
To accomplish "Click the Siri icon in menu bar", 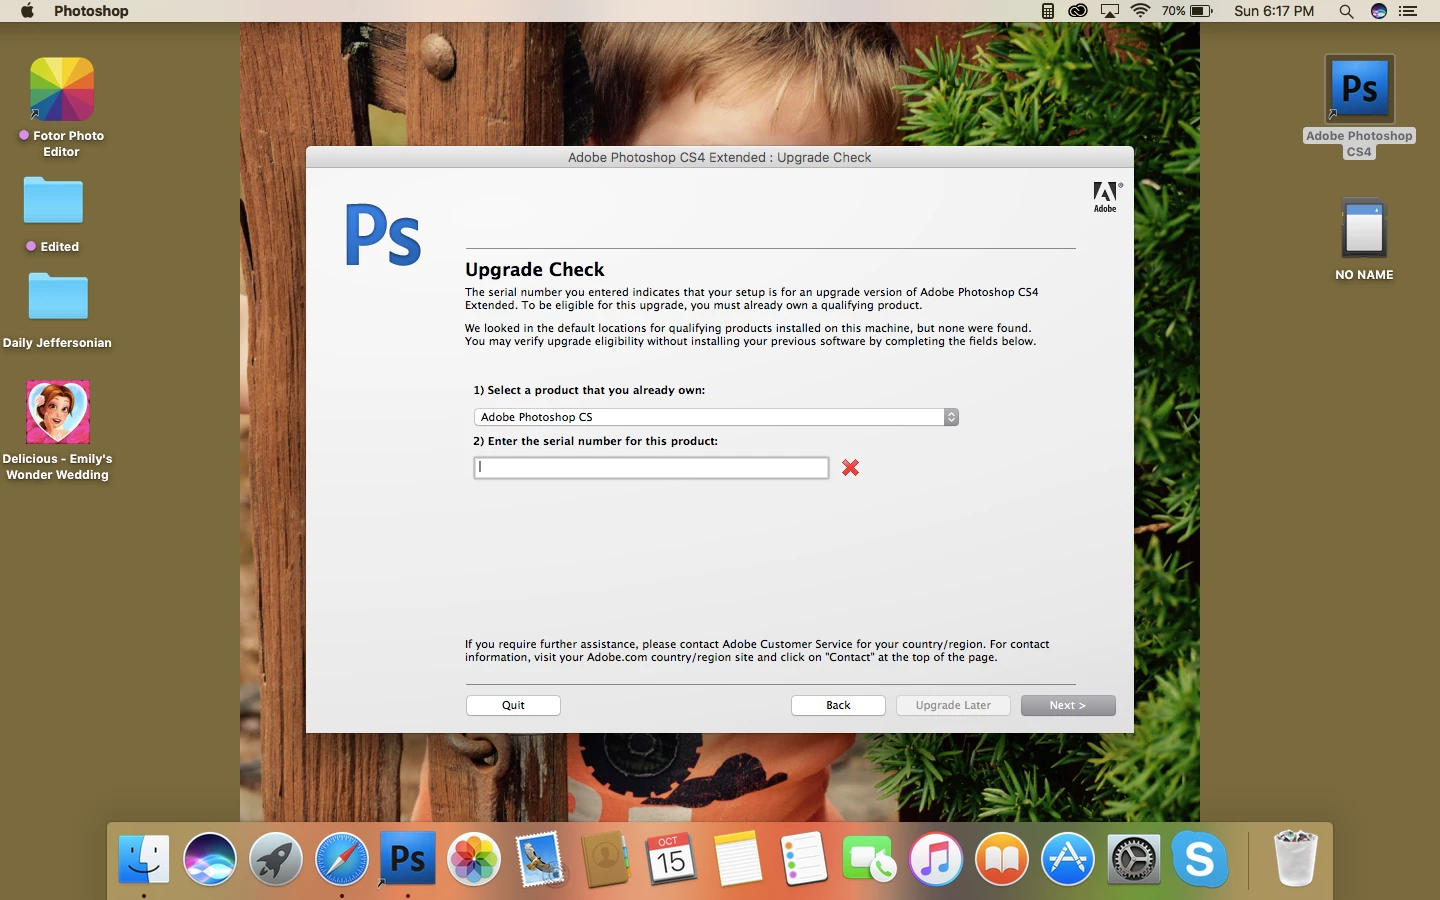I will (x=1379, y=11).
